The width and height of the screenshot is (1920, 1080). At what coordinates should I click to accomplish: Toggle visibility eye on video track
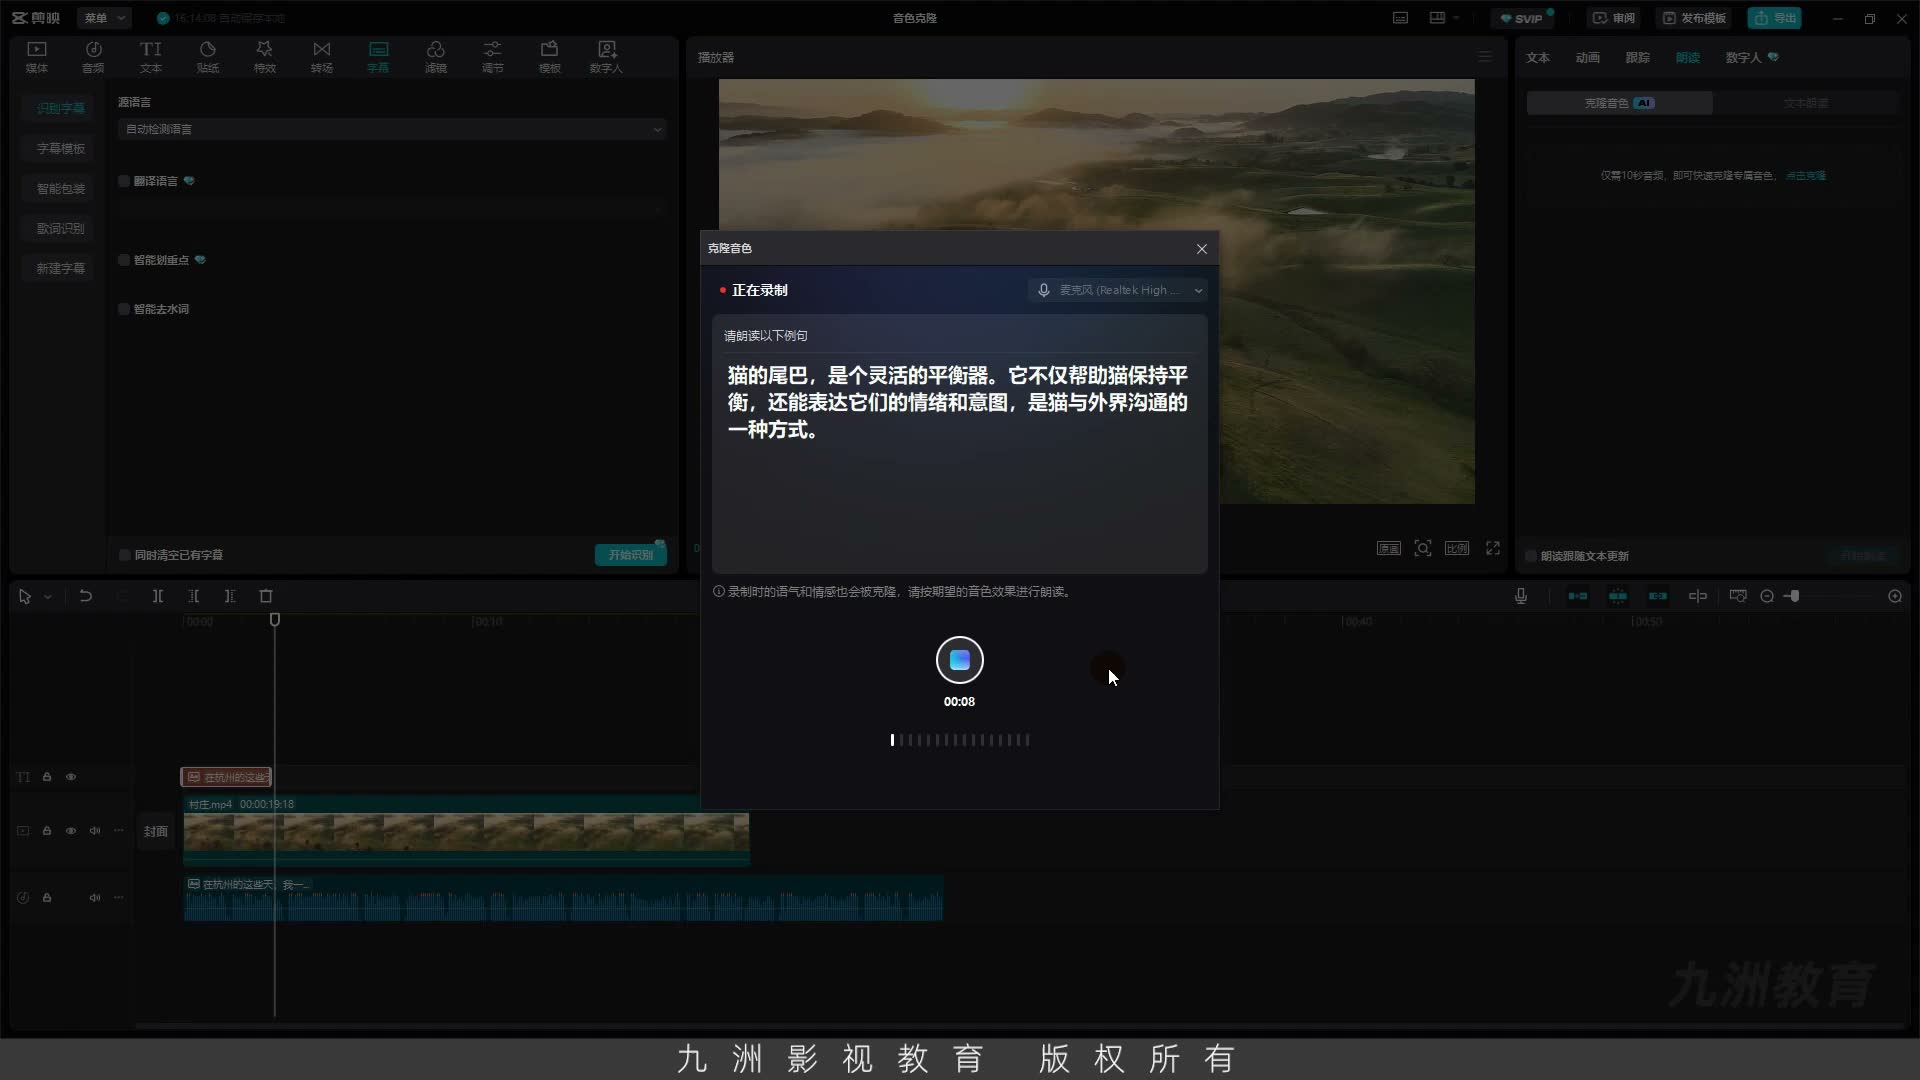tap(71, 831)
